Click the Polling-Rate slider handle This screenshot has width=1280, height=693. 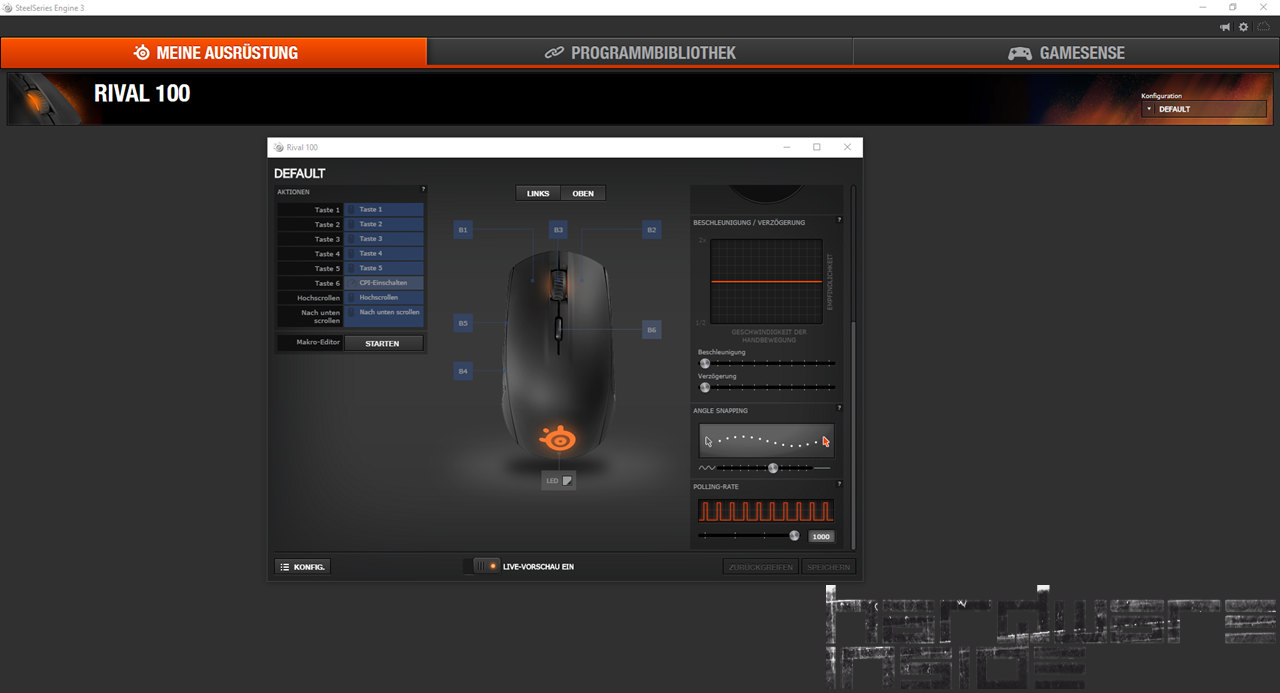[x=795, y=536]
